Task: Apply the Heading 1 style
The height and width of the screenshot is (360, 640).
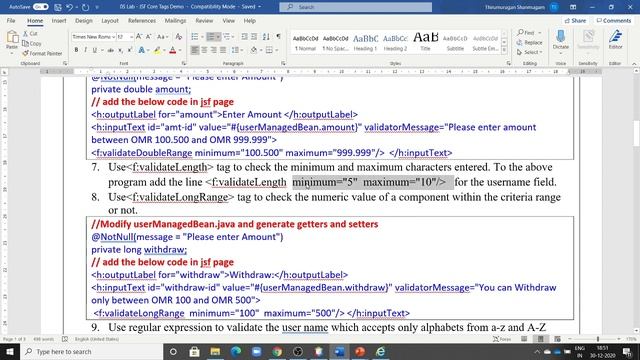Action: coord(365,42)
